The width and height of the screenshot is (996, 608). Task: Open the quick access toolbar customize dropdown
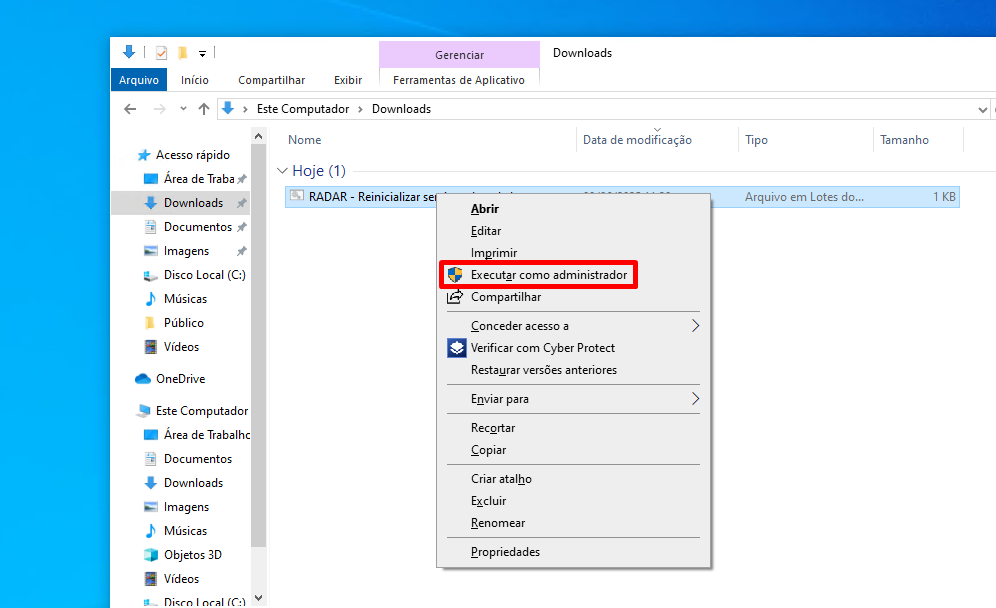[202, 53]
